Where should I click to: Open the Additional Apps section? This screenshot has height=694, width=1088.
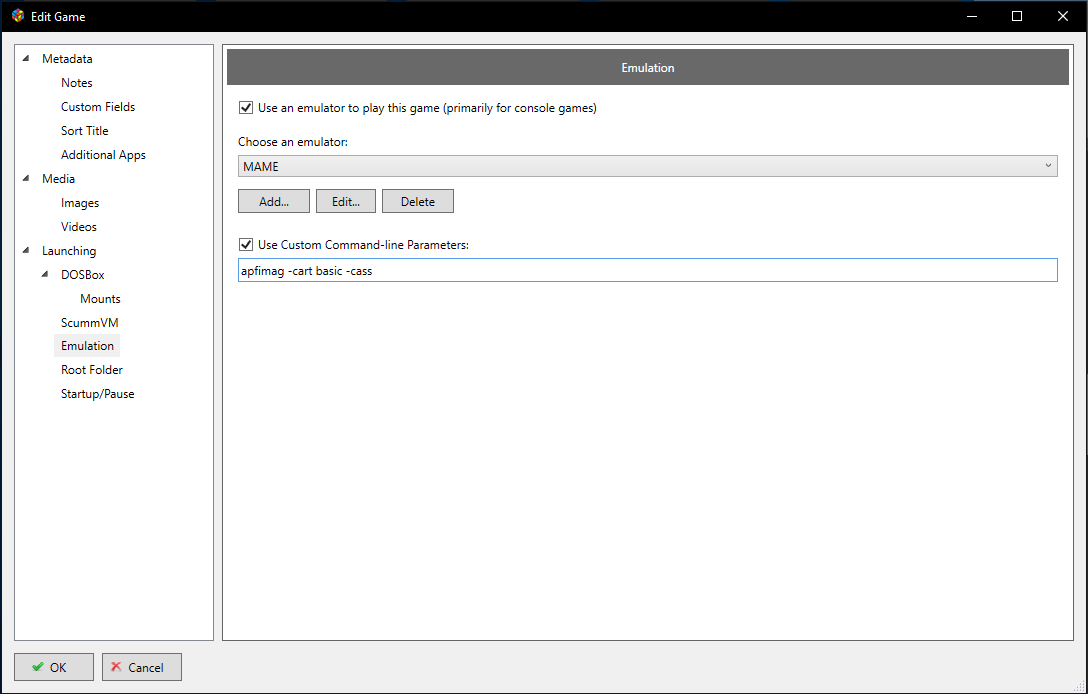(103, 155)
